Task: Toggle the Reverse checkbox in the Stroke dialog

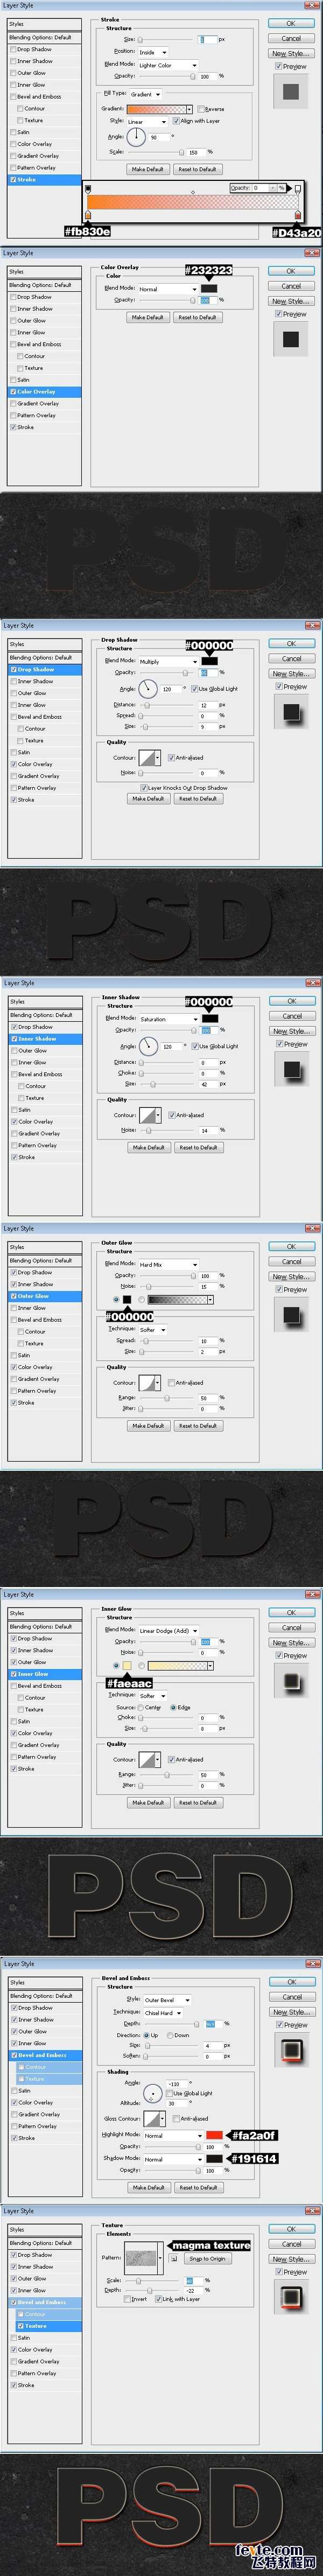Action: [x=201, y=109]
